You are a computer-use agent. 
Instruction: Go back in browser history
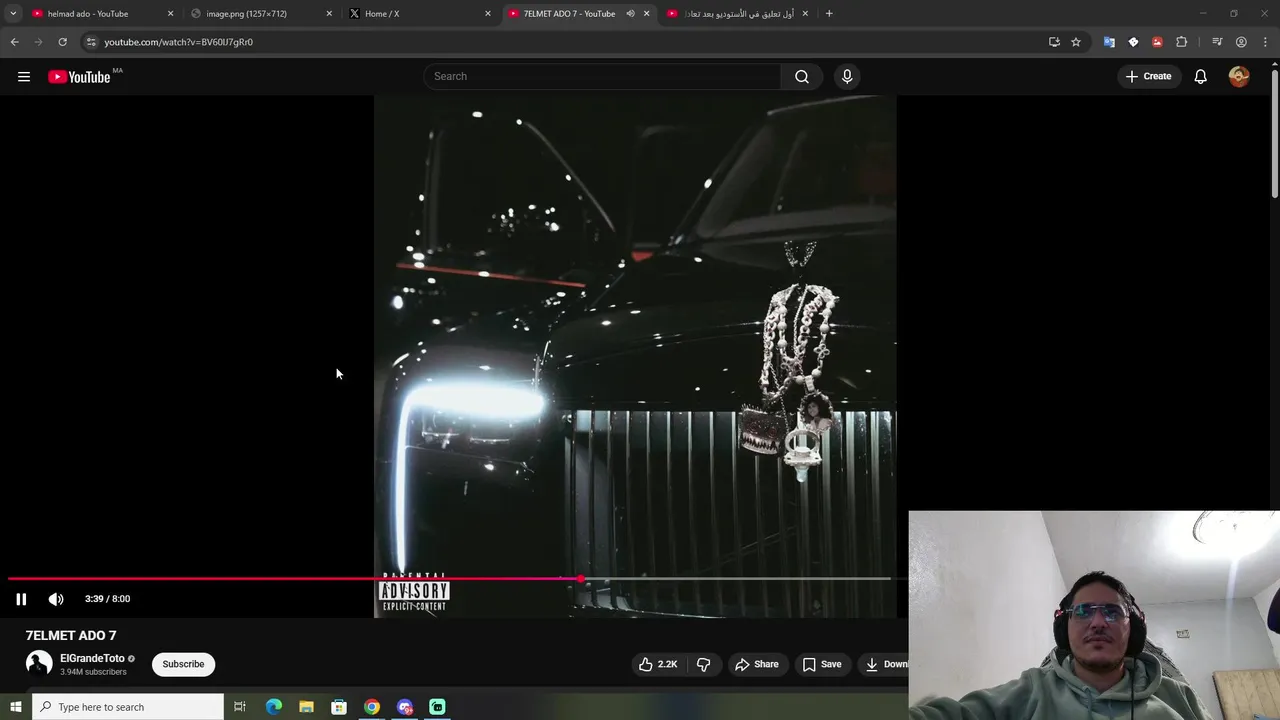[x=14, y=42]
